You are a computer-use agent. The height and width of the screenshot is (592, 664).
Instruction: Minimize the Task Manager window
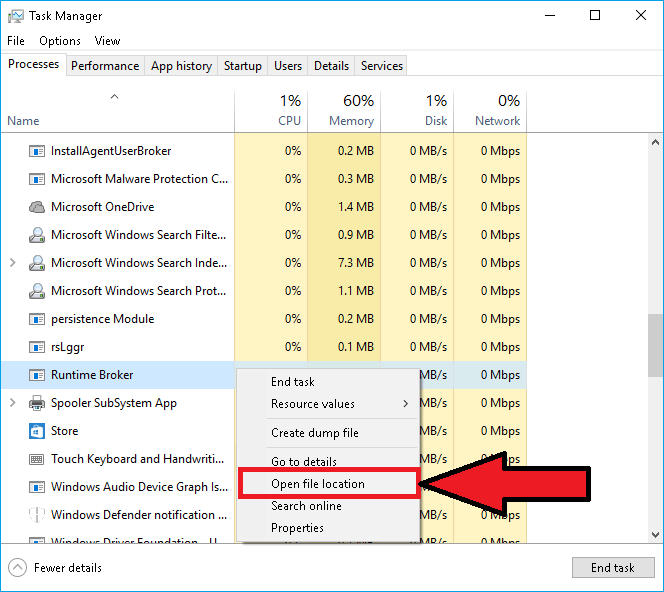550,16
